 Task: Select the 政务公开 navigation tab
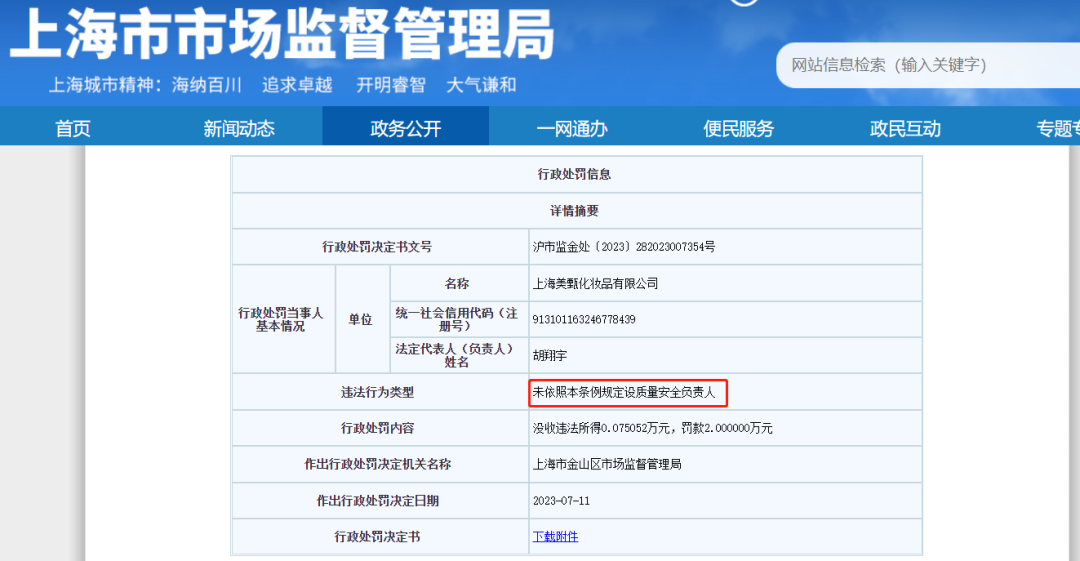pos(405,128)
